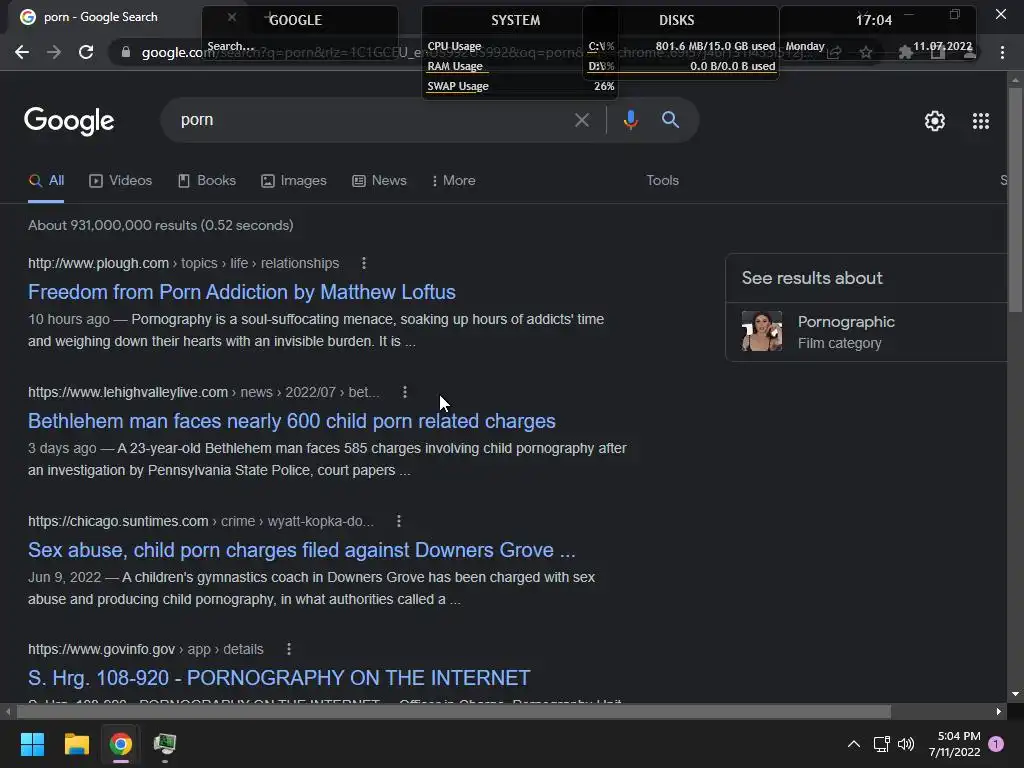
Task: Click the SYSTEM widget header
Action: (x=515, y=20)
